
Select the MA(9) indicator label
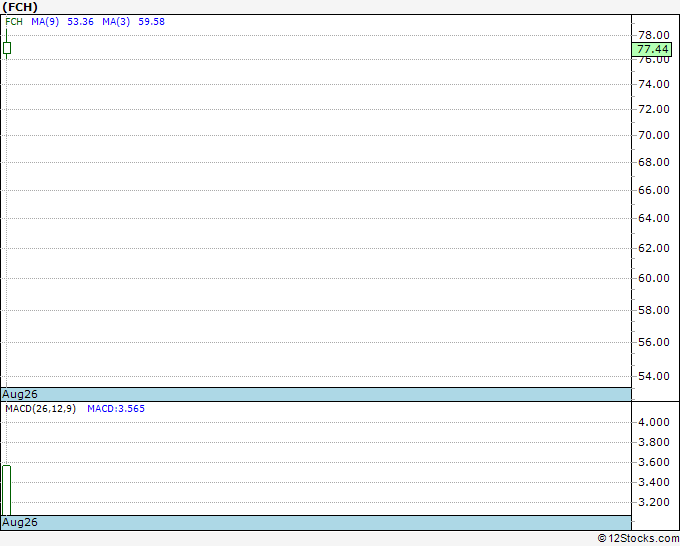(x=45, y=22)
